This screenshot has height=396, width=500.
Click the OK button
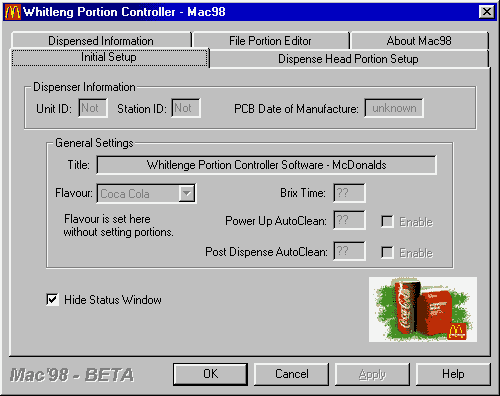click(x=210, y=374)
